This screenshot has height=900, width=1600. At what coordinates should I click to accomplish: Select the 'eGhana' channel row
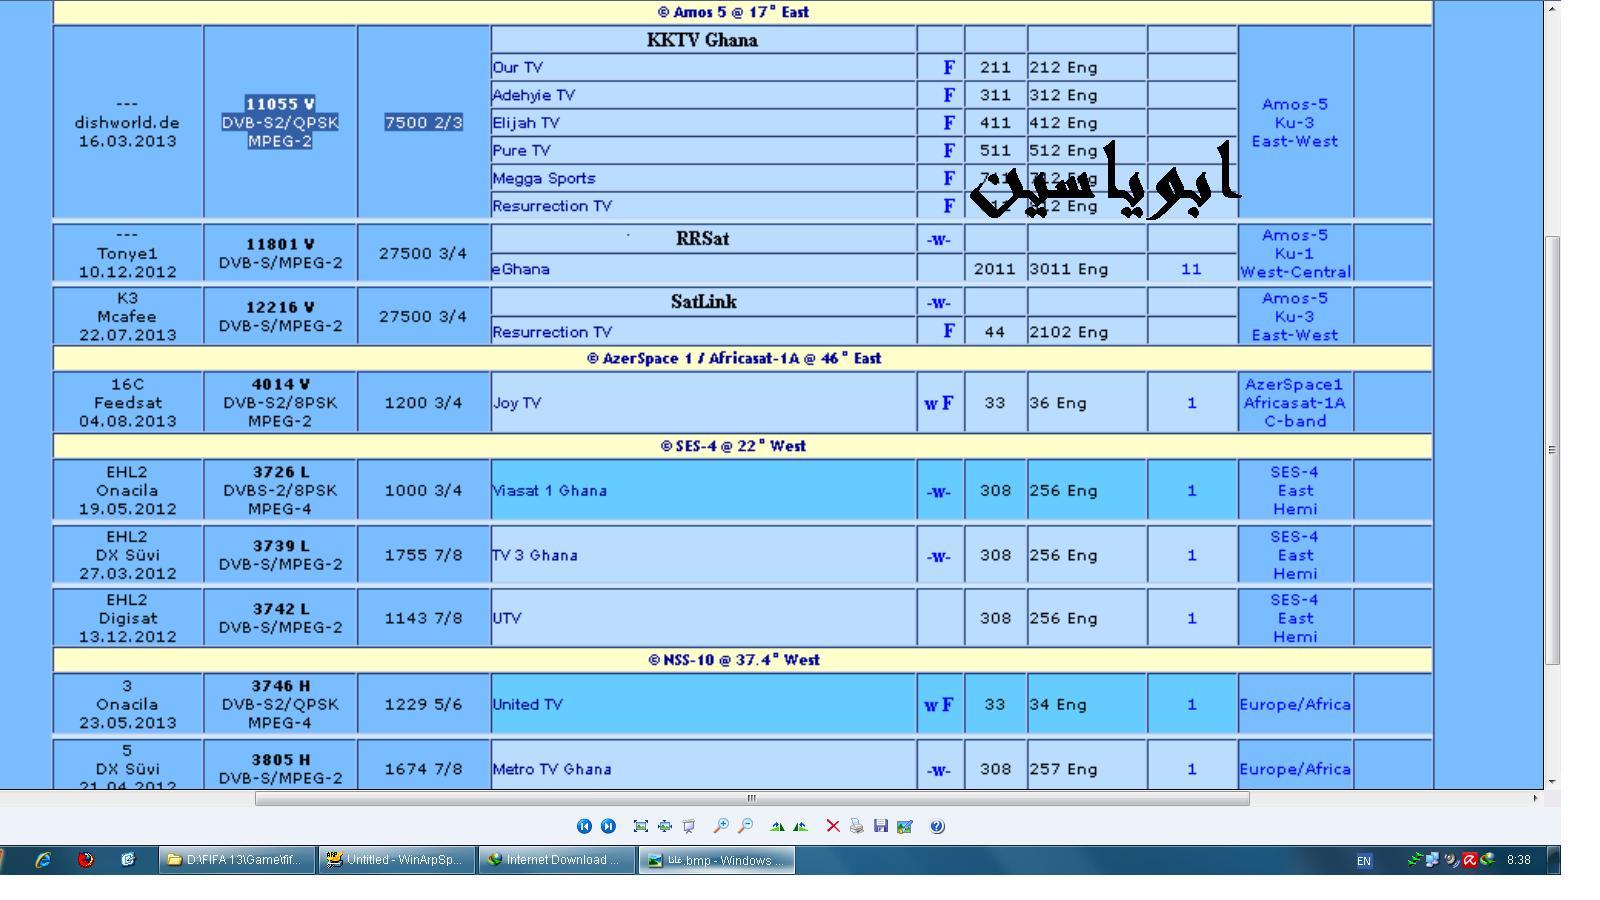[x=703, y=269]
